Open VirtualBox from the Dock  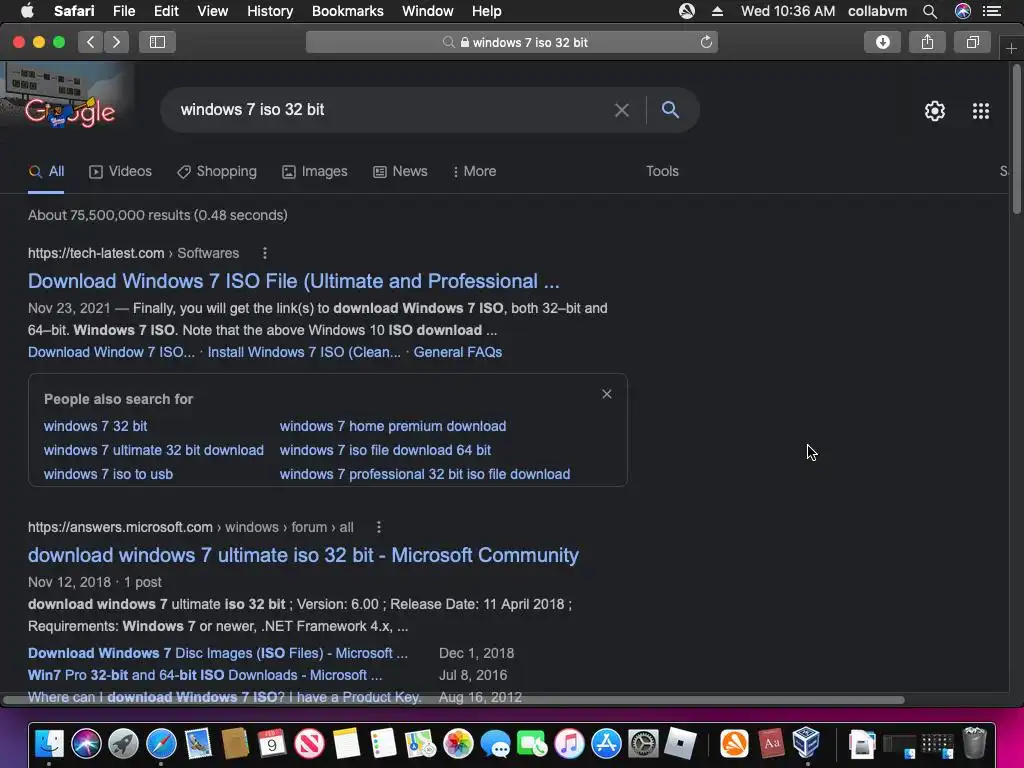[807, 743]
